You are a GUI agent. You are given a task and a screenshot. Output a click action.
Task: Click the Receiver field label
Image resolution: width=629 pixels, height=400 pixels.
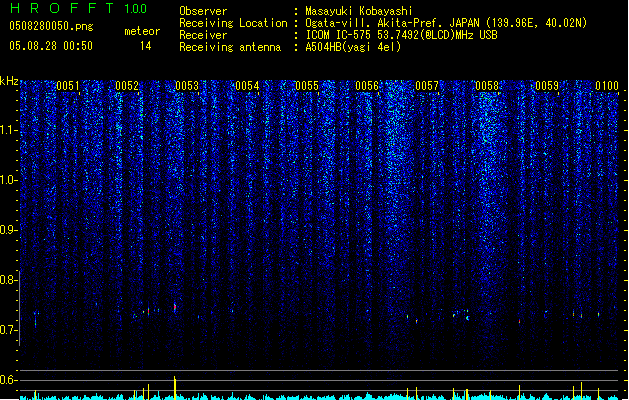tap(203, 35)
